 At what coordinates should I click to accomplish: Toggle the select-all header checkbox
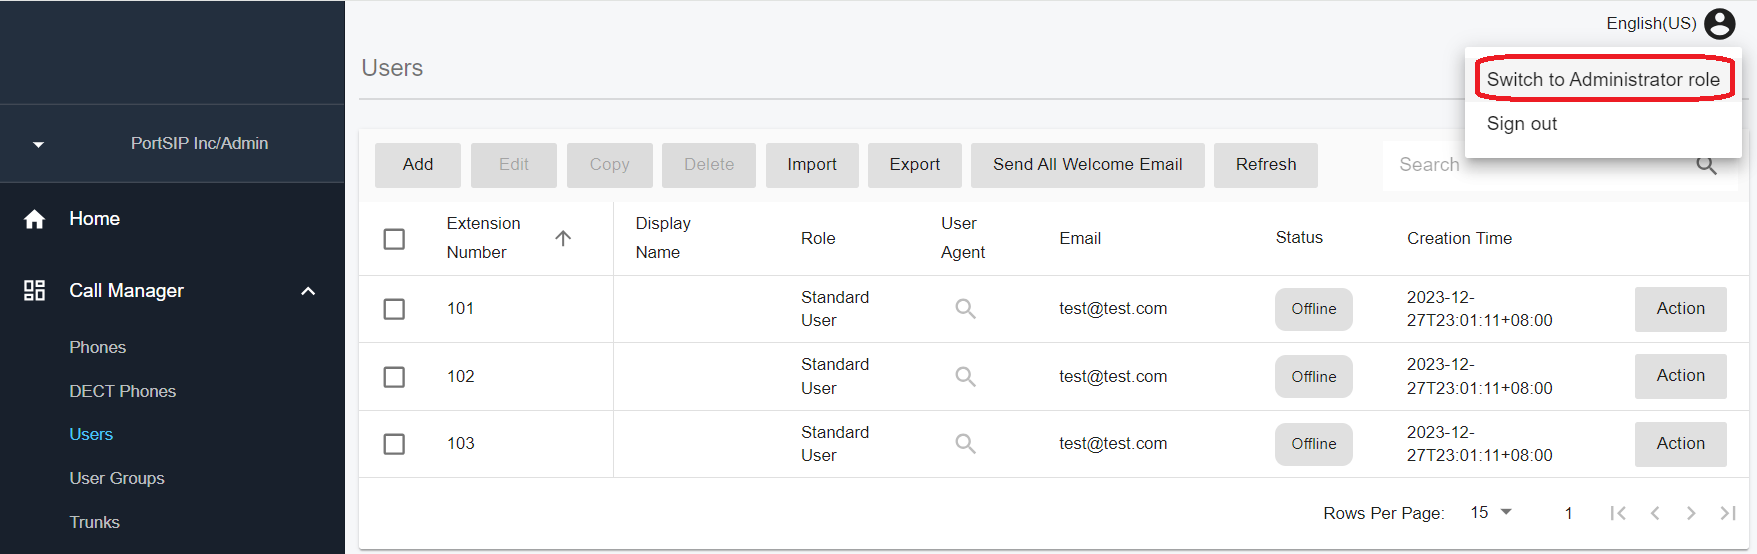click(x=394, y=239)
